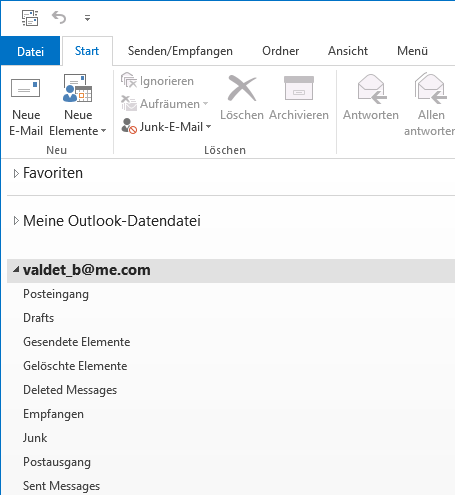The image size is (455, 495).
Task: Open the Posteingang folder
Action: pos(56,294)
